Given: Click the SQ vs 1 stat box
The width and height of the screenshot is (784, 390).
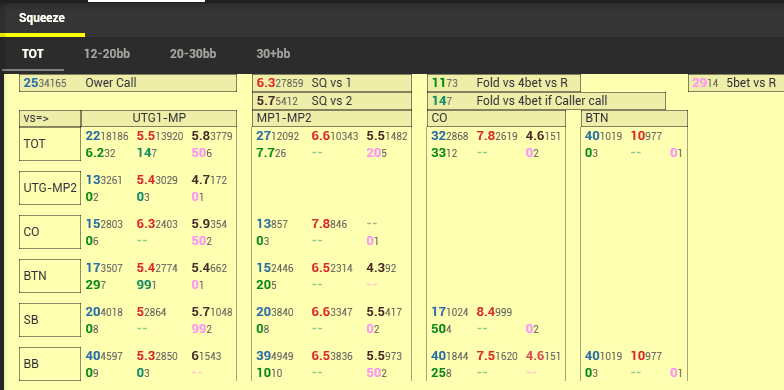Looking at the screenshot, I should pos(332,83).
